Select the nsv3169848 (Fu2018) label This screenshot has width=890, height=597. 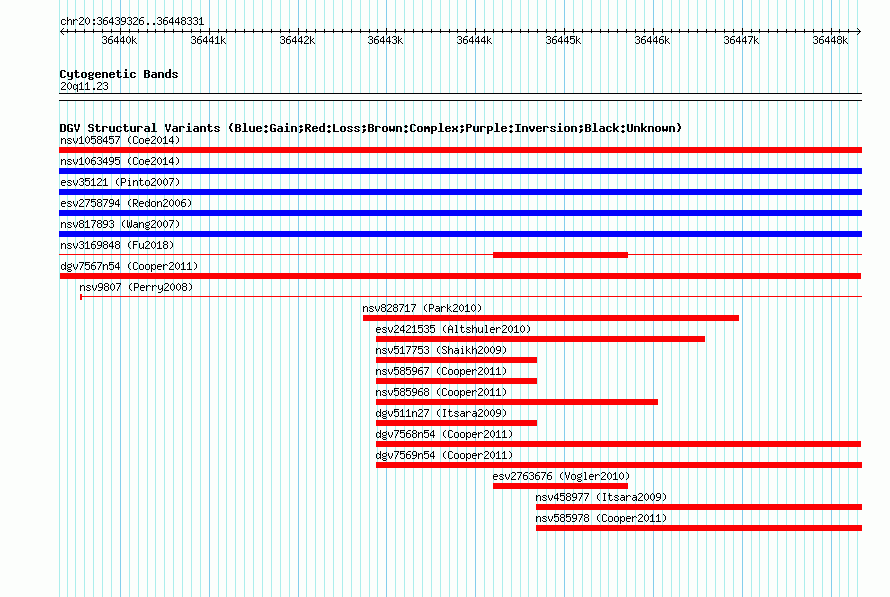click(117, 245)
